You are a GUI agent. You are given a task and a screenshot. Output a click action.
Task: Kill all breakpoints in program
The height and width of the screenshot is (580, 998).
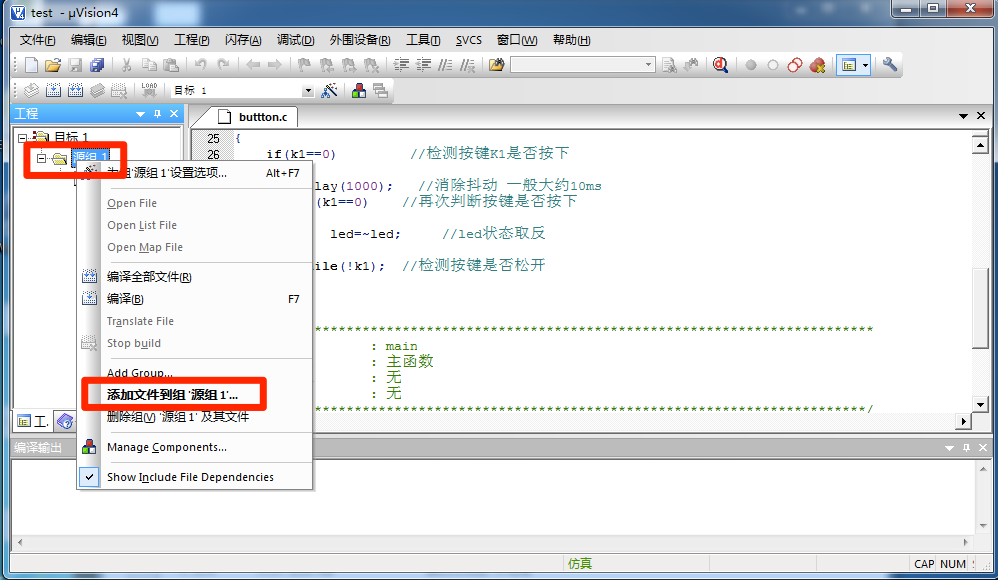tap(817, 64)
